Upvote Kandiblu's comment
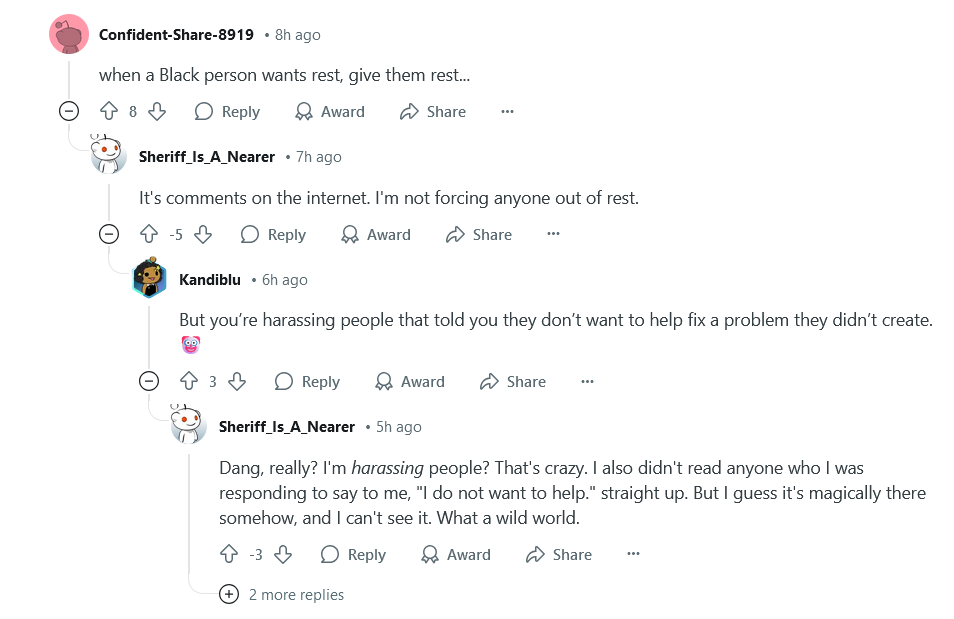Screen dimensions: 954x619 (x=189, y=382)
